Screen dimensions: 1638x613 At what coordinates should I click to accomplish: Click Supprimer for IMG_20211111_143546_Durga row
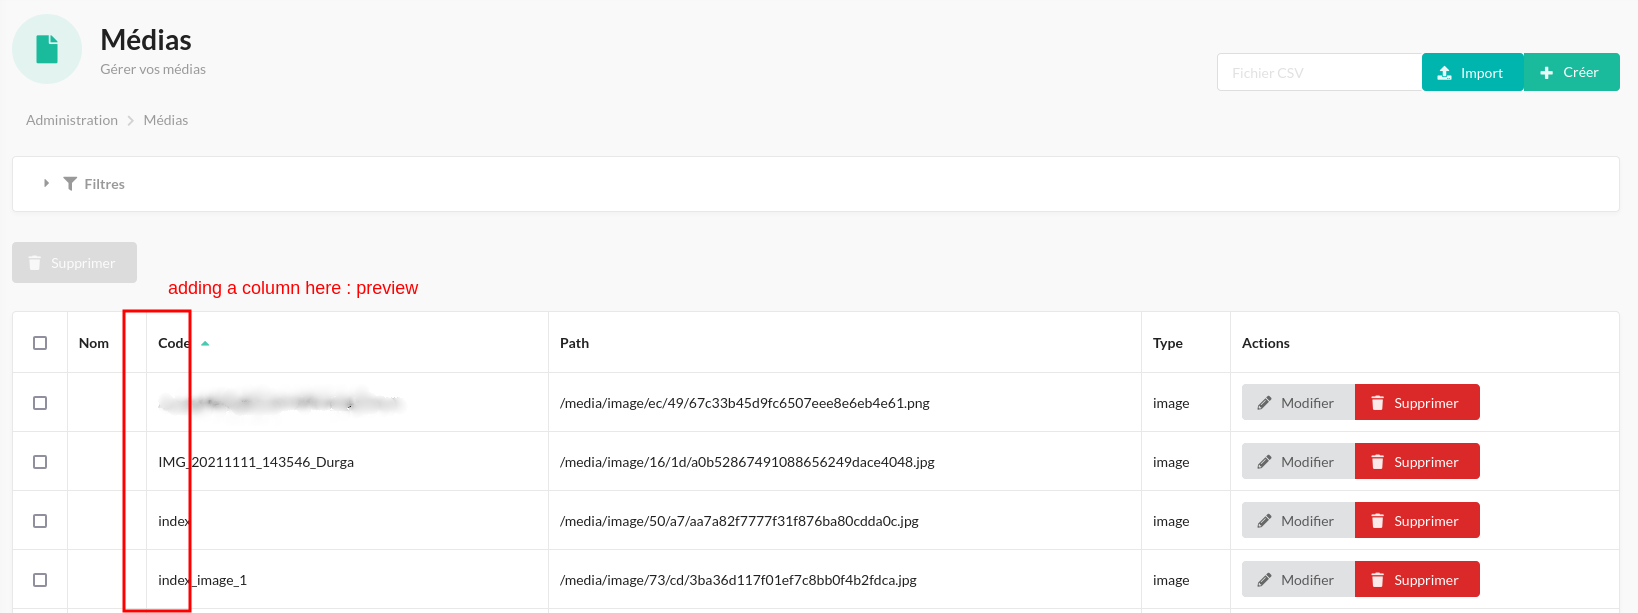[x=1417, y=462]
